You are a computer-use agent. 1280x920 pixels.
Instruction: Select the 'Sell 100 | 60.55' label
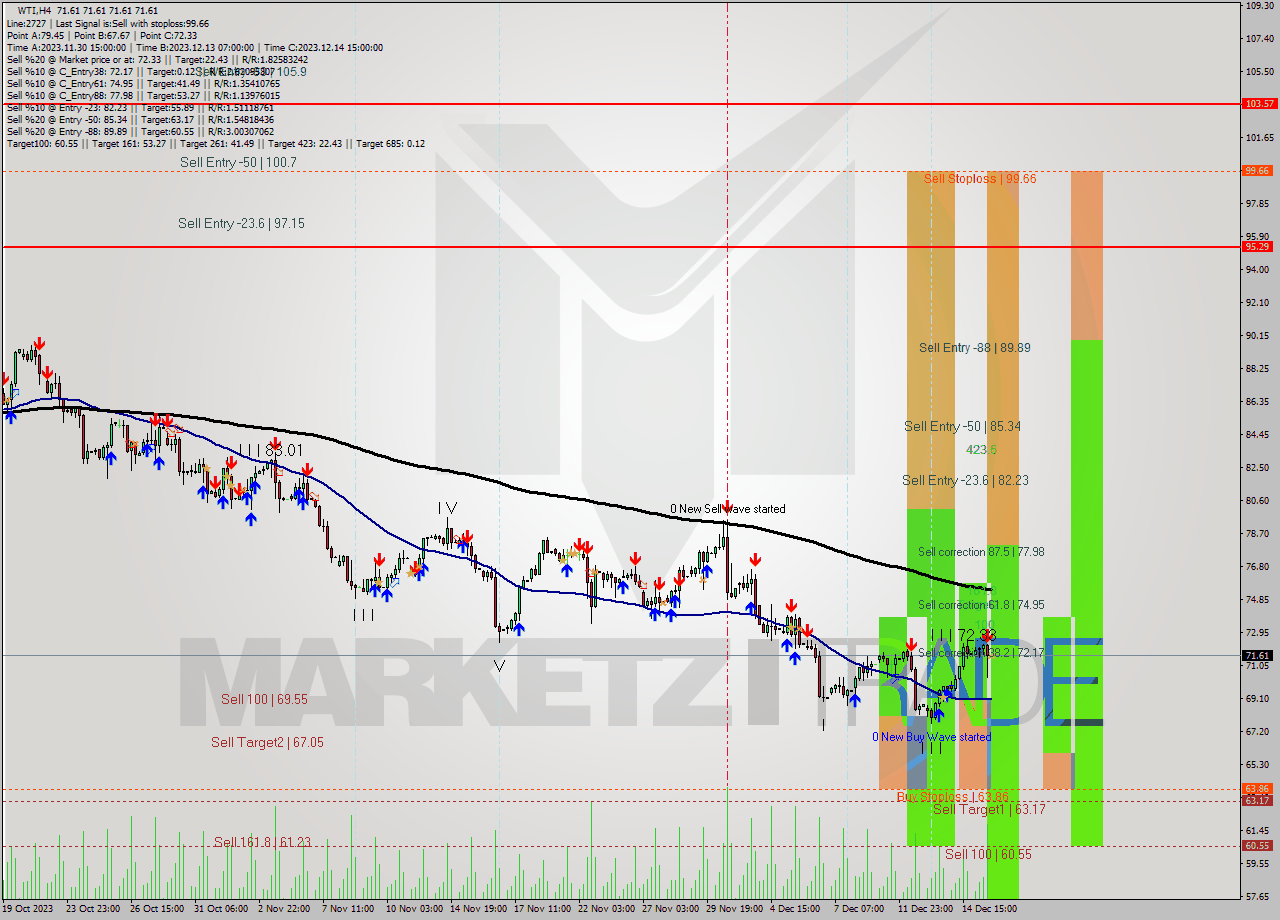pos(988,854)
